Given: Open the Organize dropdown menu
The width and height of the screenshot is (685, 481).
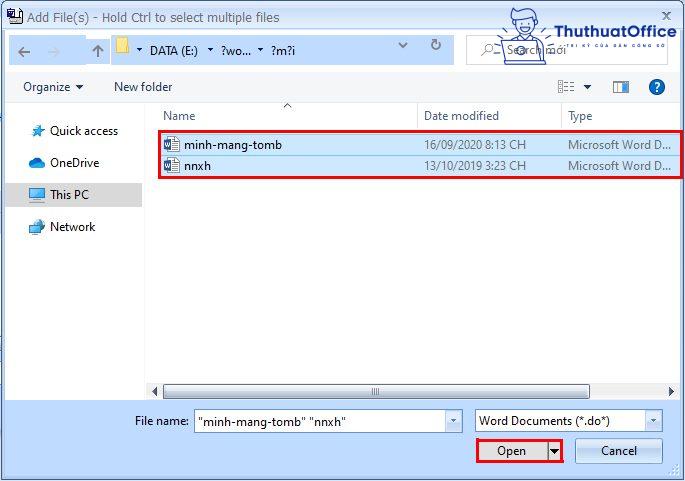Looking at the screenshot, I should pos(53,87).
